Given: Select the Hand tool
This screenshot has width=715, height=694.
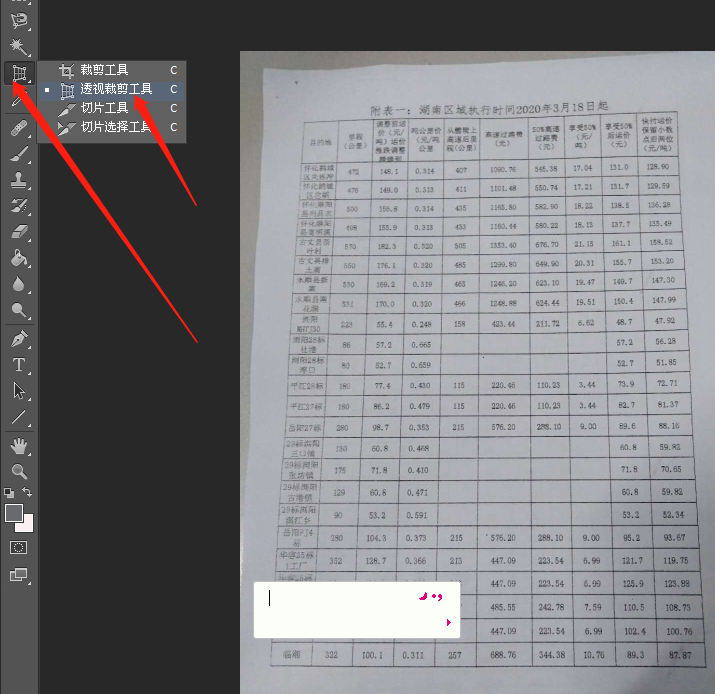Looking at the screenshot, I should (x=19, y=446).
